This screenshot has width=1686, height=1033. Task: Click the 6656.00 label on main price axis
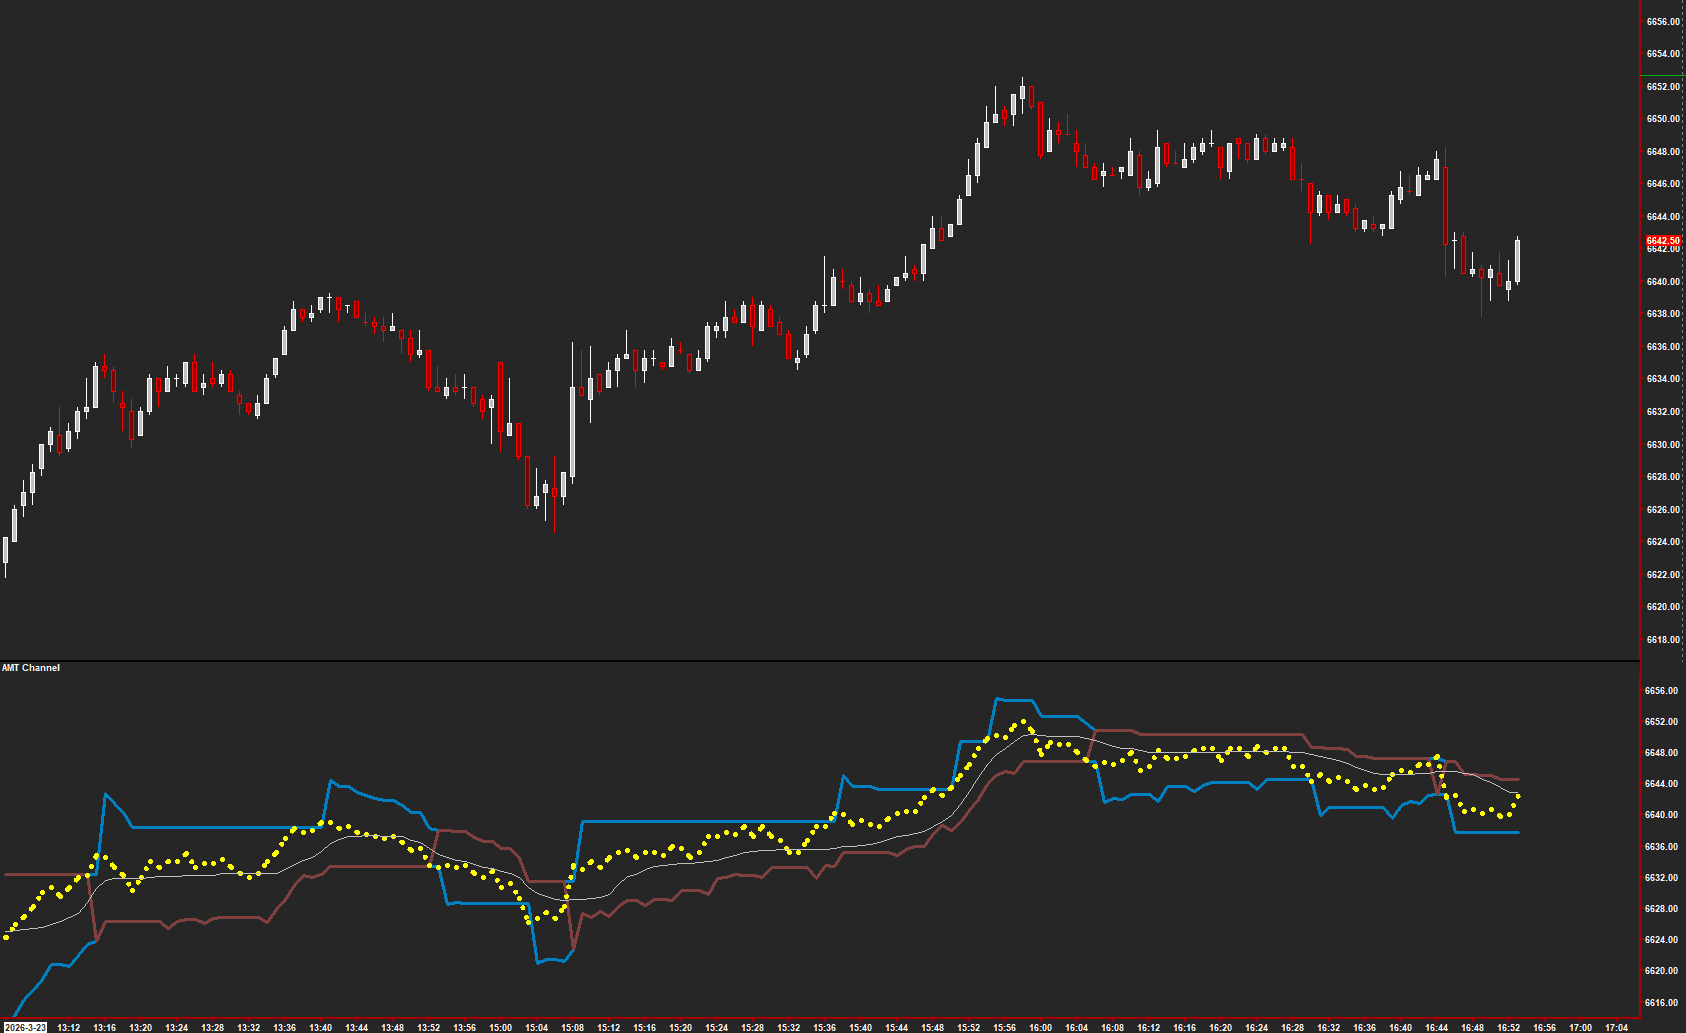[1663, 22]
